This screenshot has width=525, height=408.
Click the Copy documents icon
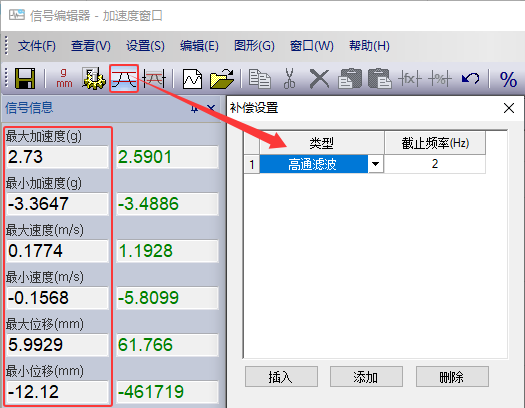(260, 79)
